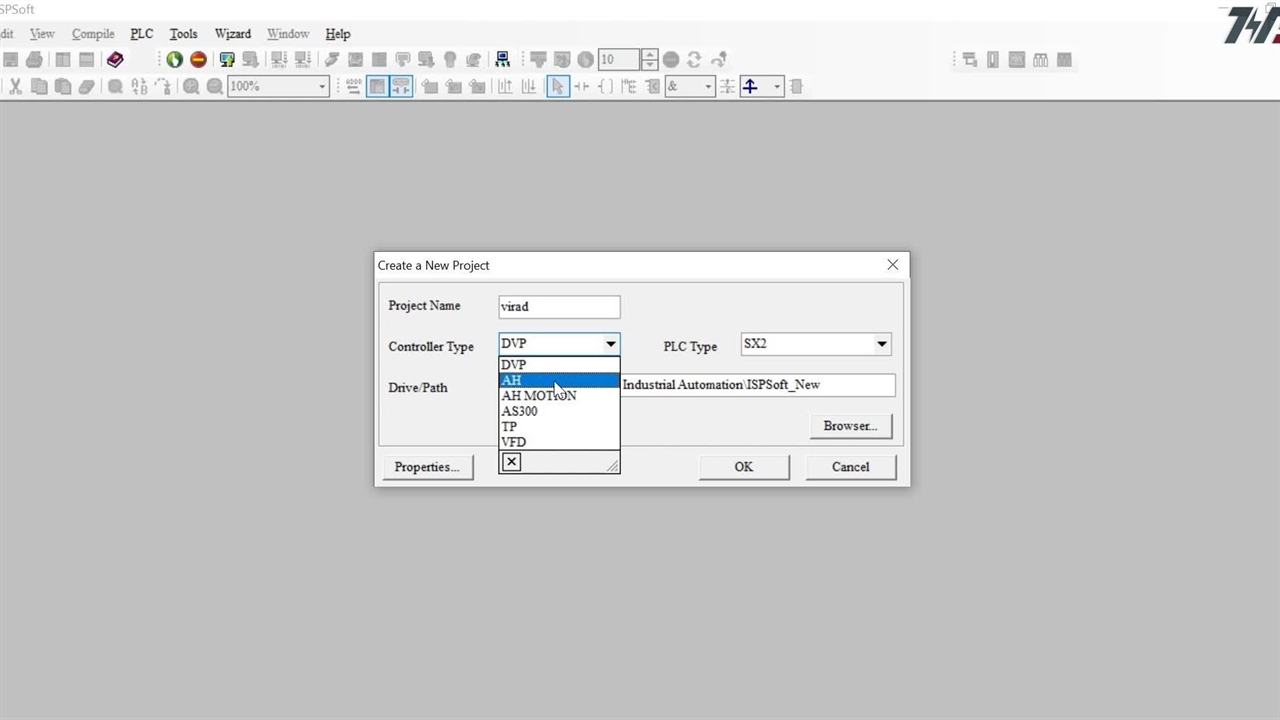The height and width of the screenshot is (720, 1280).
Task: Select the arrow pointer selection tool
Action: point(557,87)
